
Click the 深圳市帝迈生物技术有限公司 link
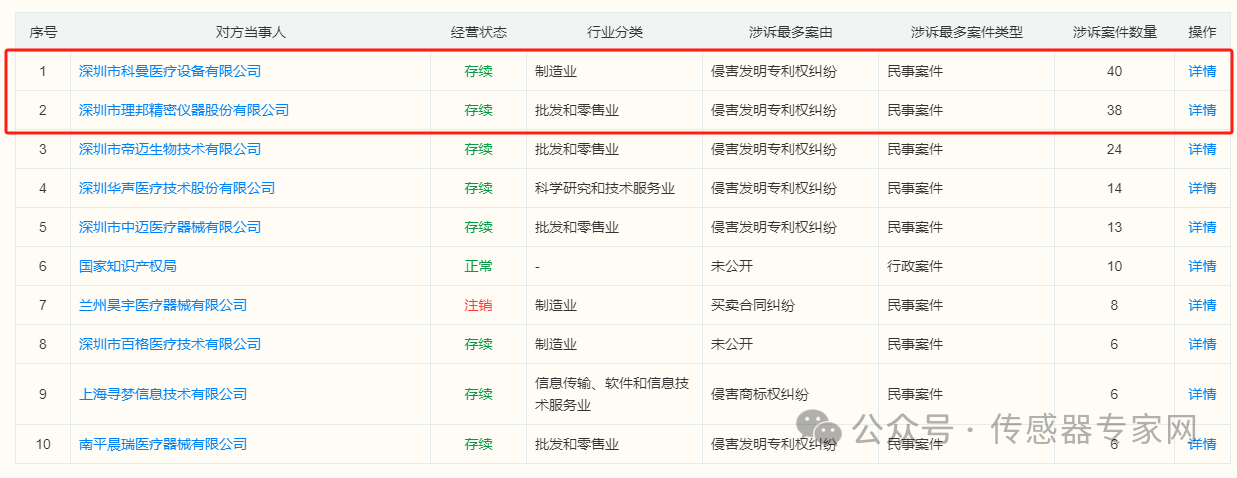[170, 149]
